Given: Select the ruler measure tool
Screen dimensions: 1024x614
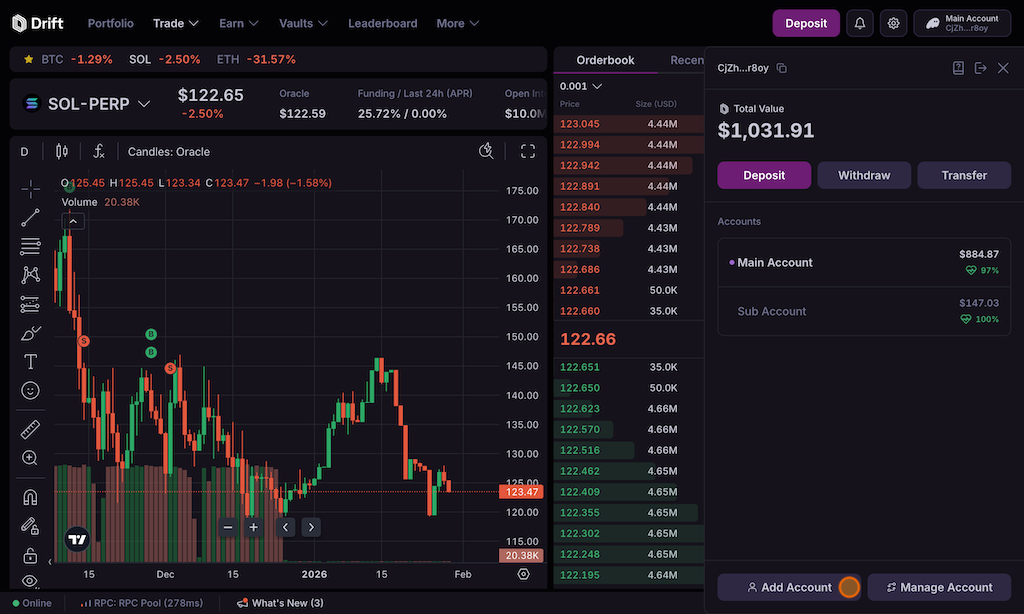Looking at the screenshot, I should pyautogui.click(x=30, y=429).
